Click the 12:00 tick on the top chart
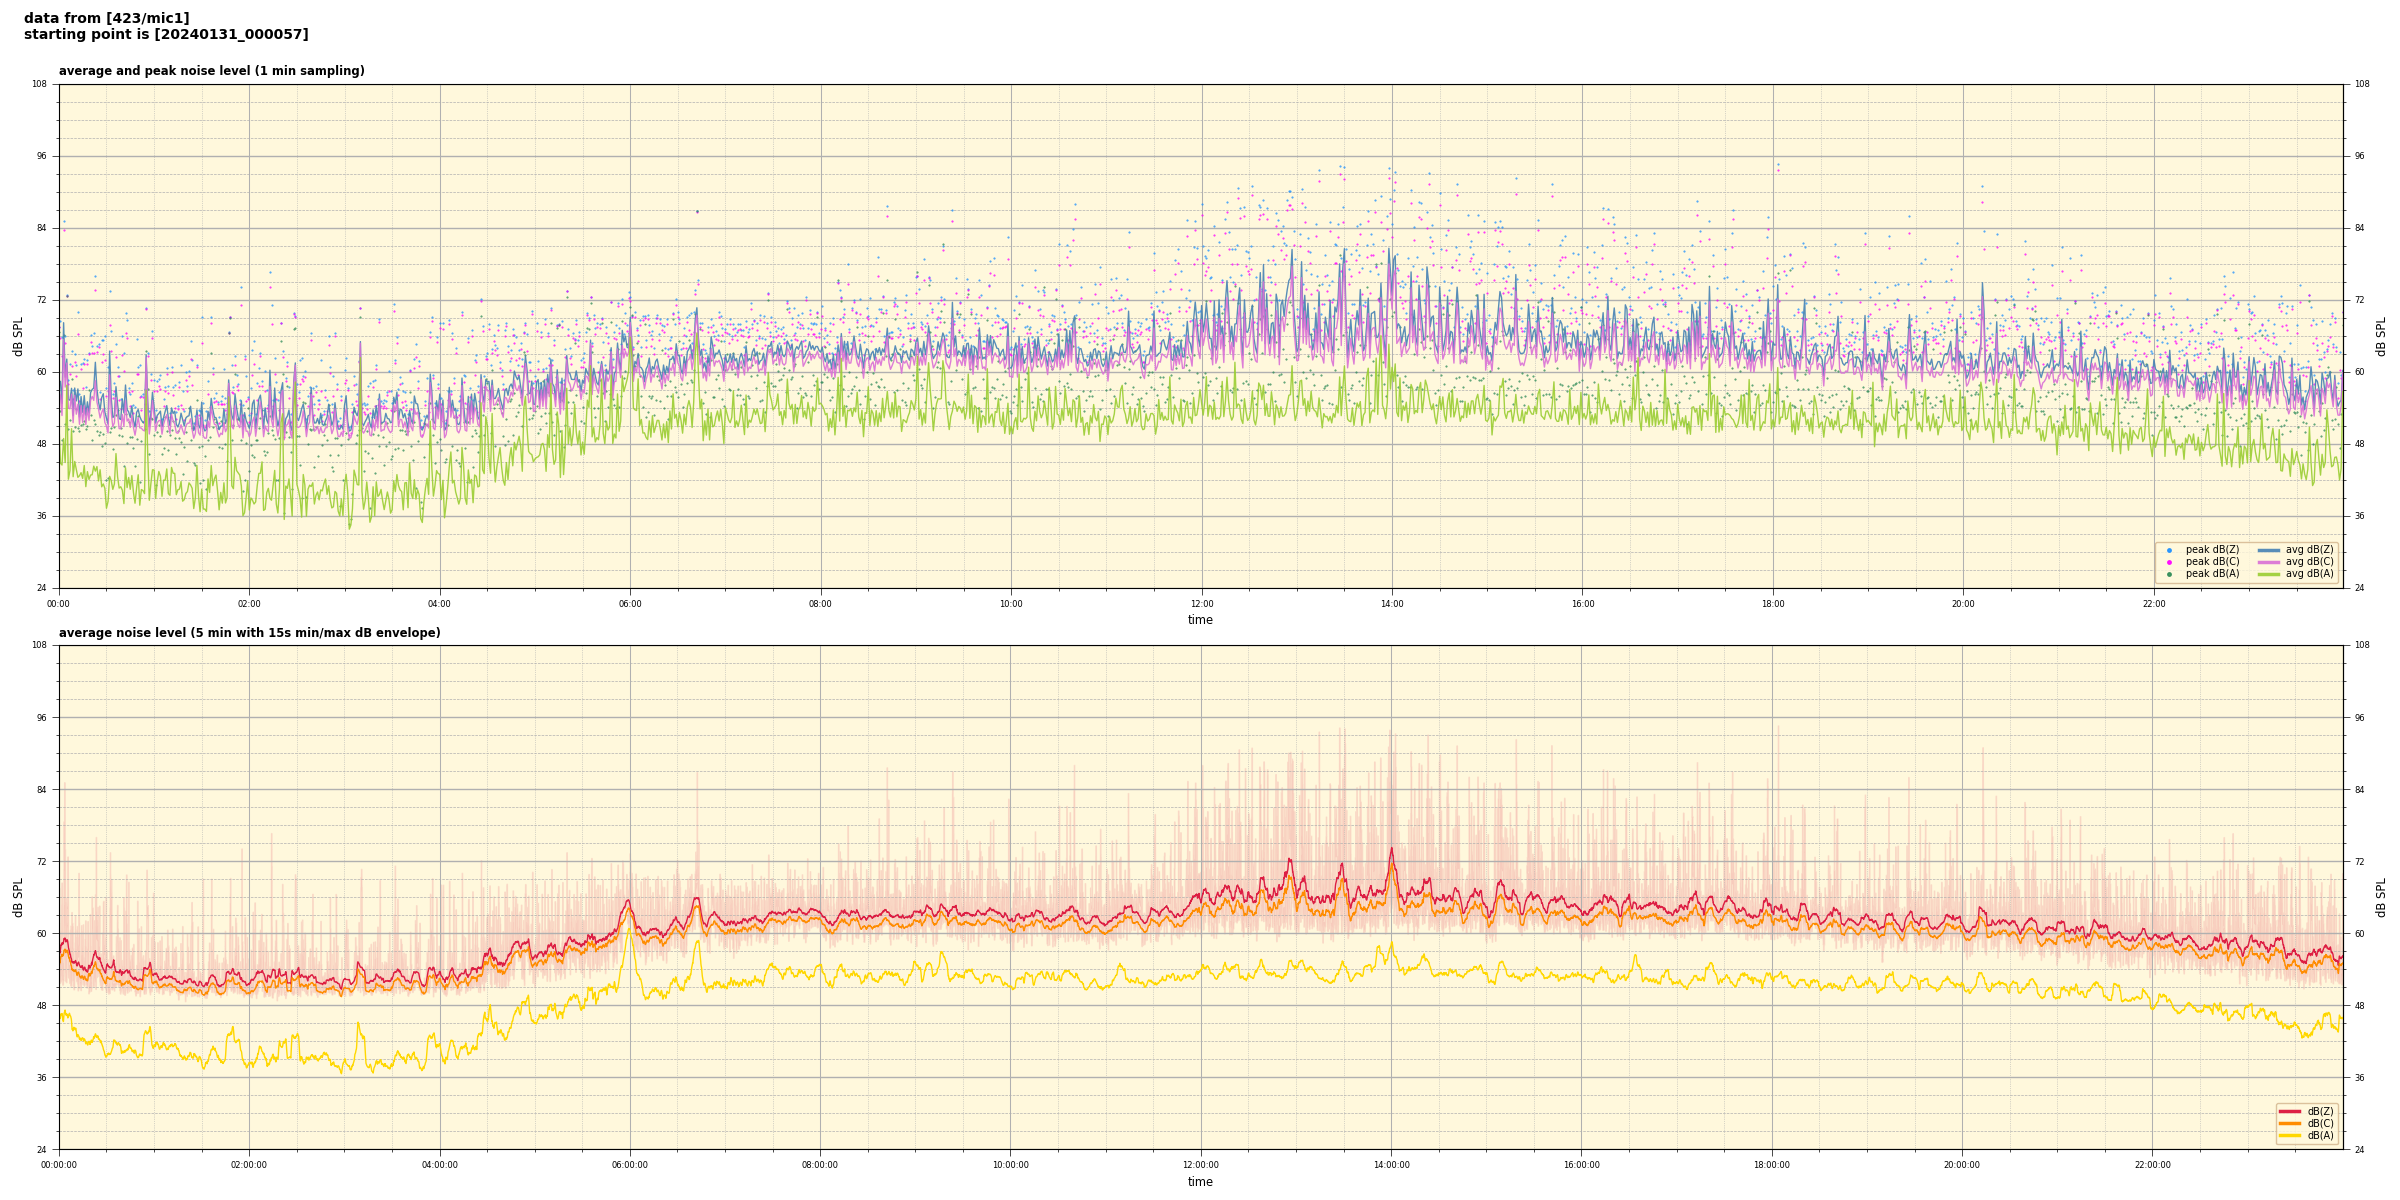 pyautogui.click(x=1201, y=604)
